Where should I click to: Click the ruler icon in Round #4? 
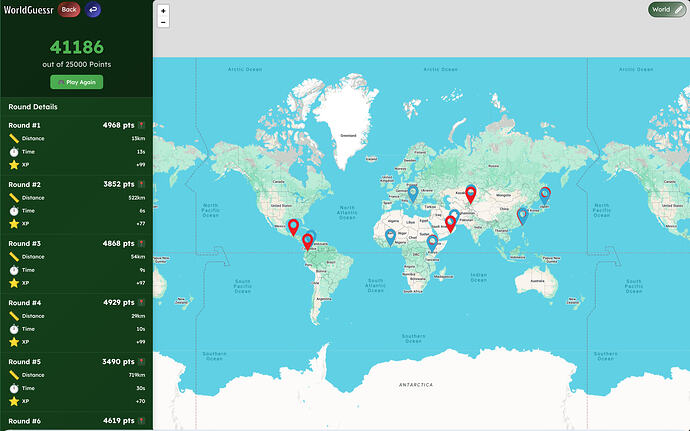[x=14, y=316]
